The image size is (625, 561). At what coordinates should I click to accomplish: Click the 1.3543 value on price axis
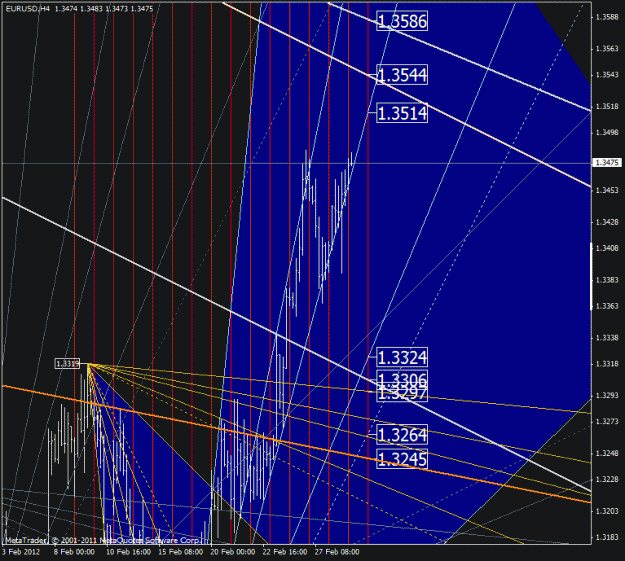(x=607, y=75)
